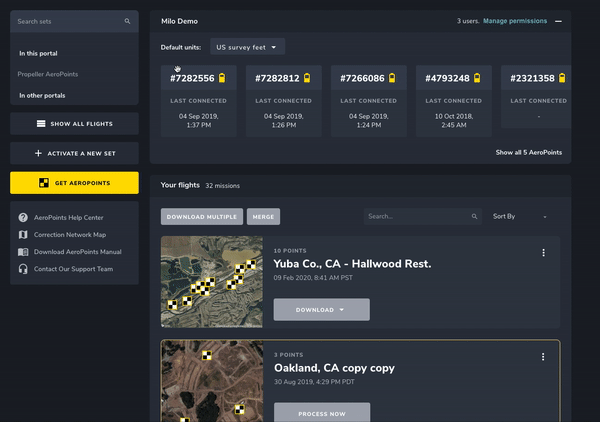This screenshot has width=600, height=422.
Task: Click the "10 POINTS" label on Yuba flight
Action: [x=290, y=251]
